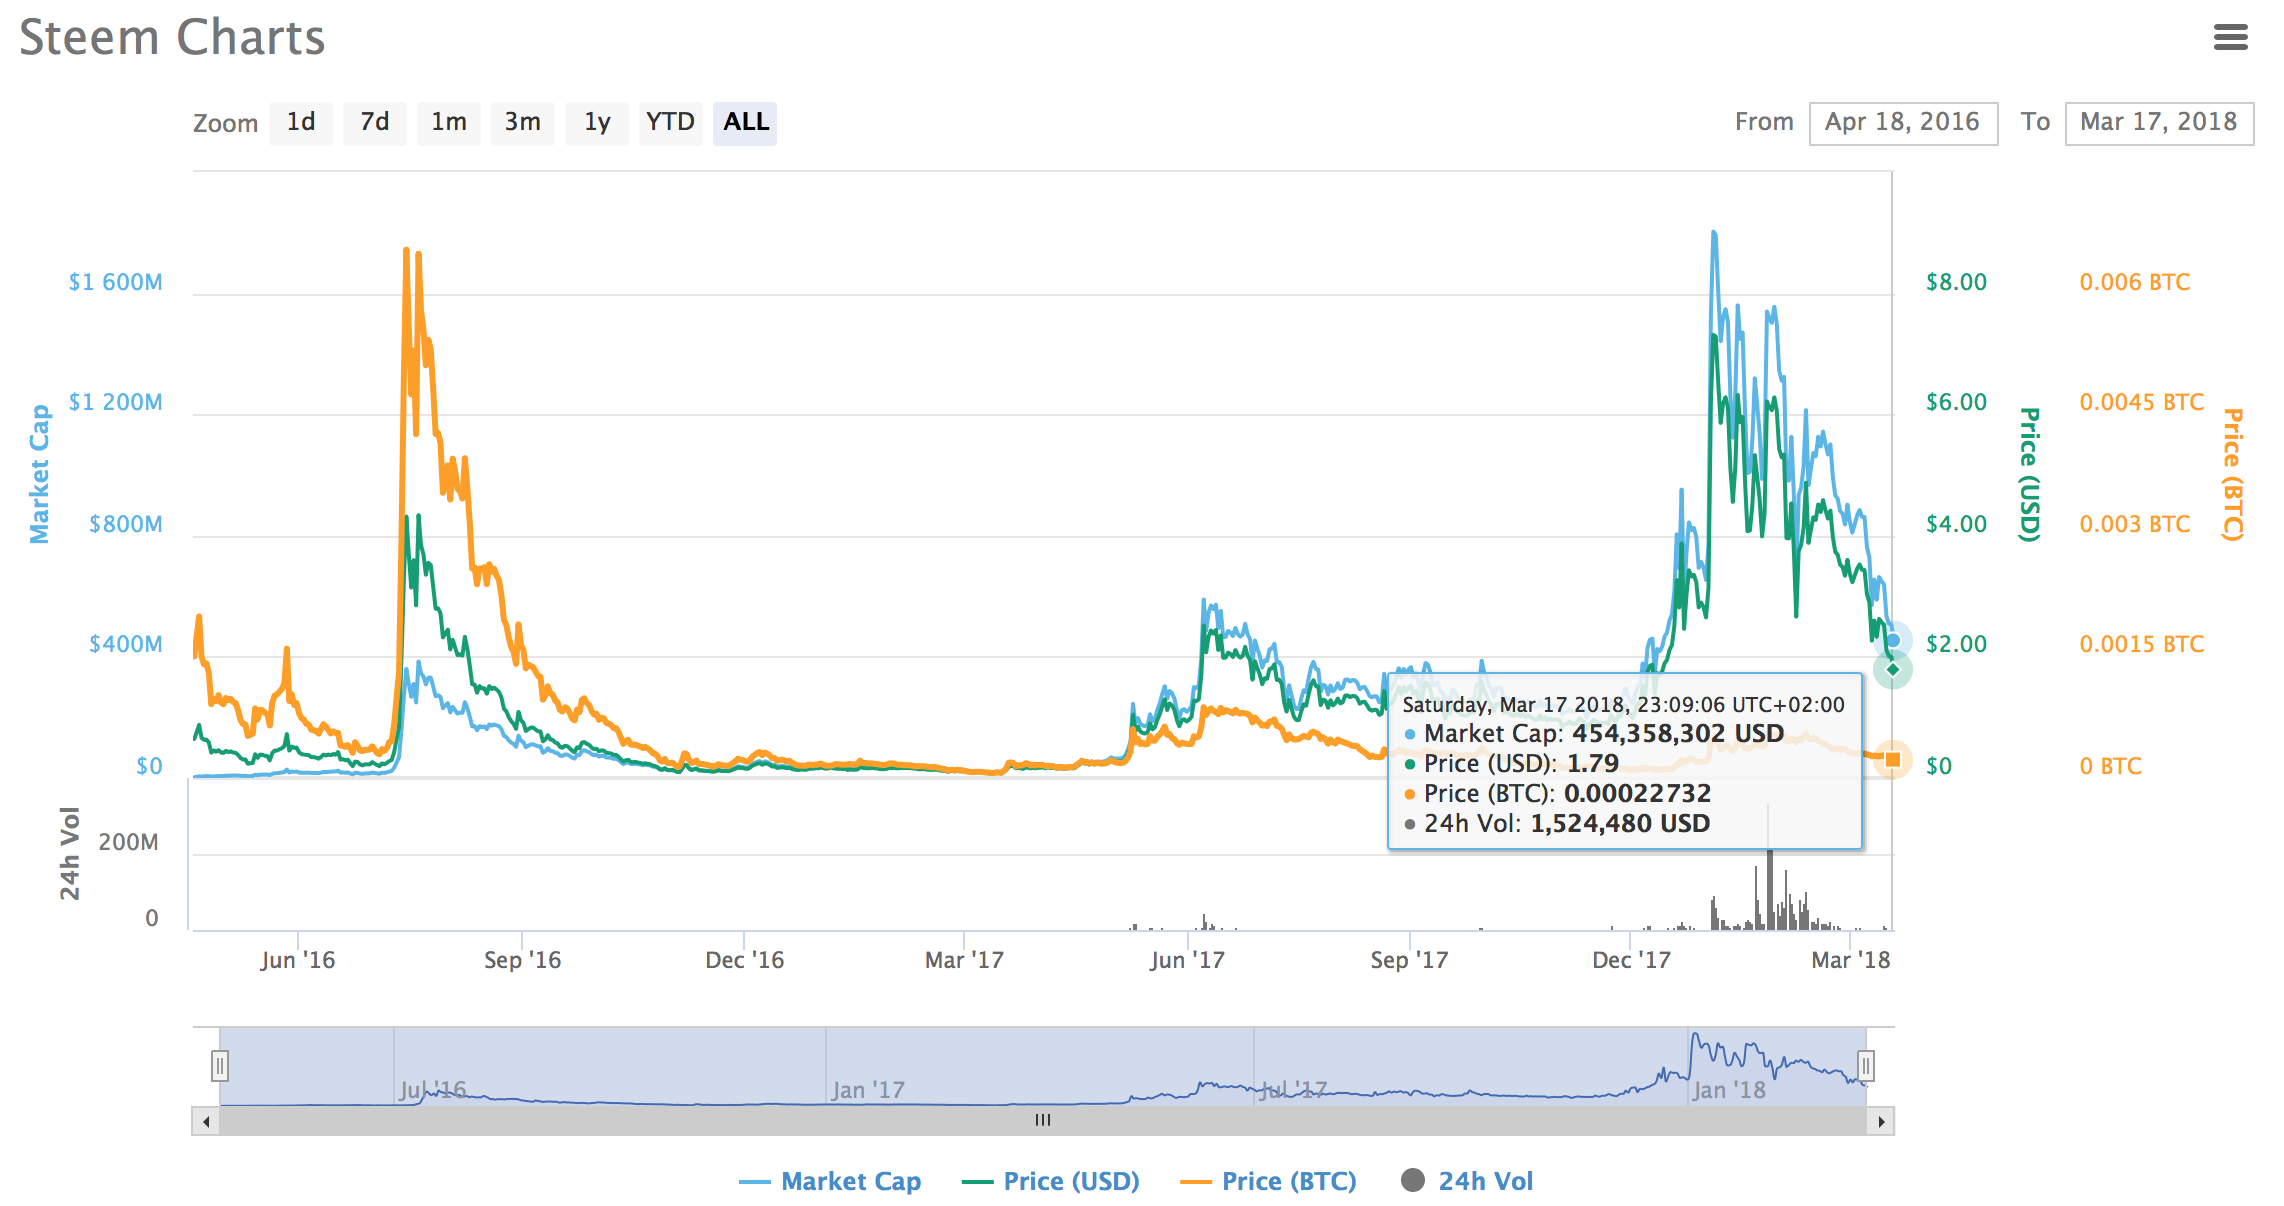2284x1206 pixels.
Task: Click the blue Market Cap point marker
Action: [x=1893, y=640]
